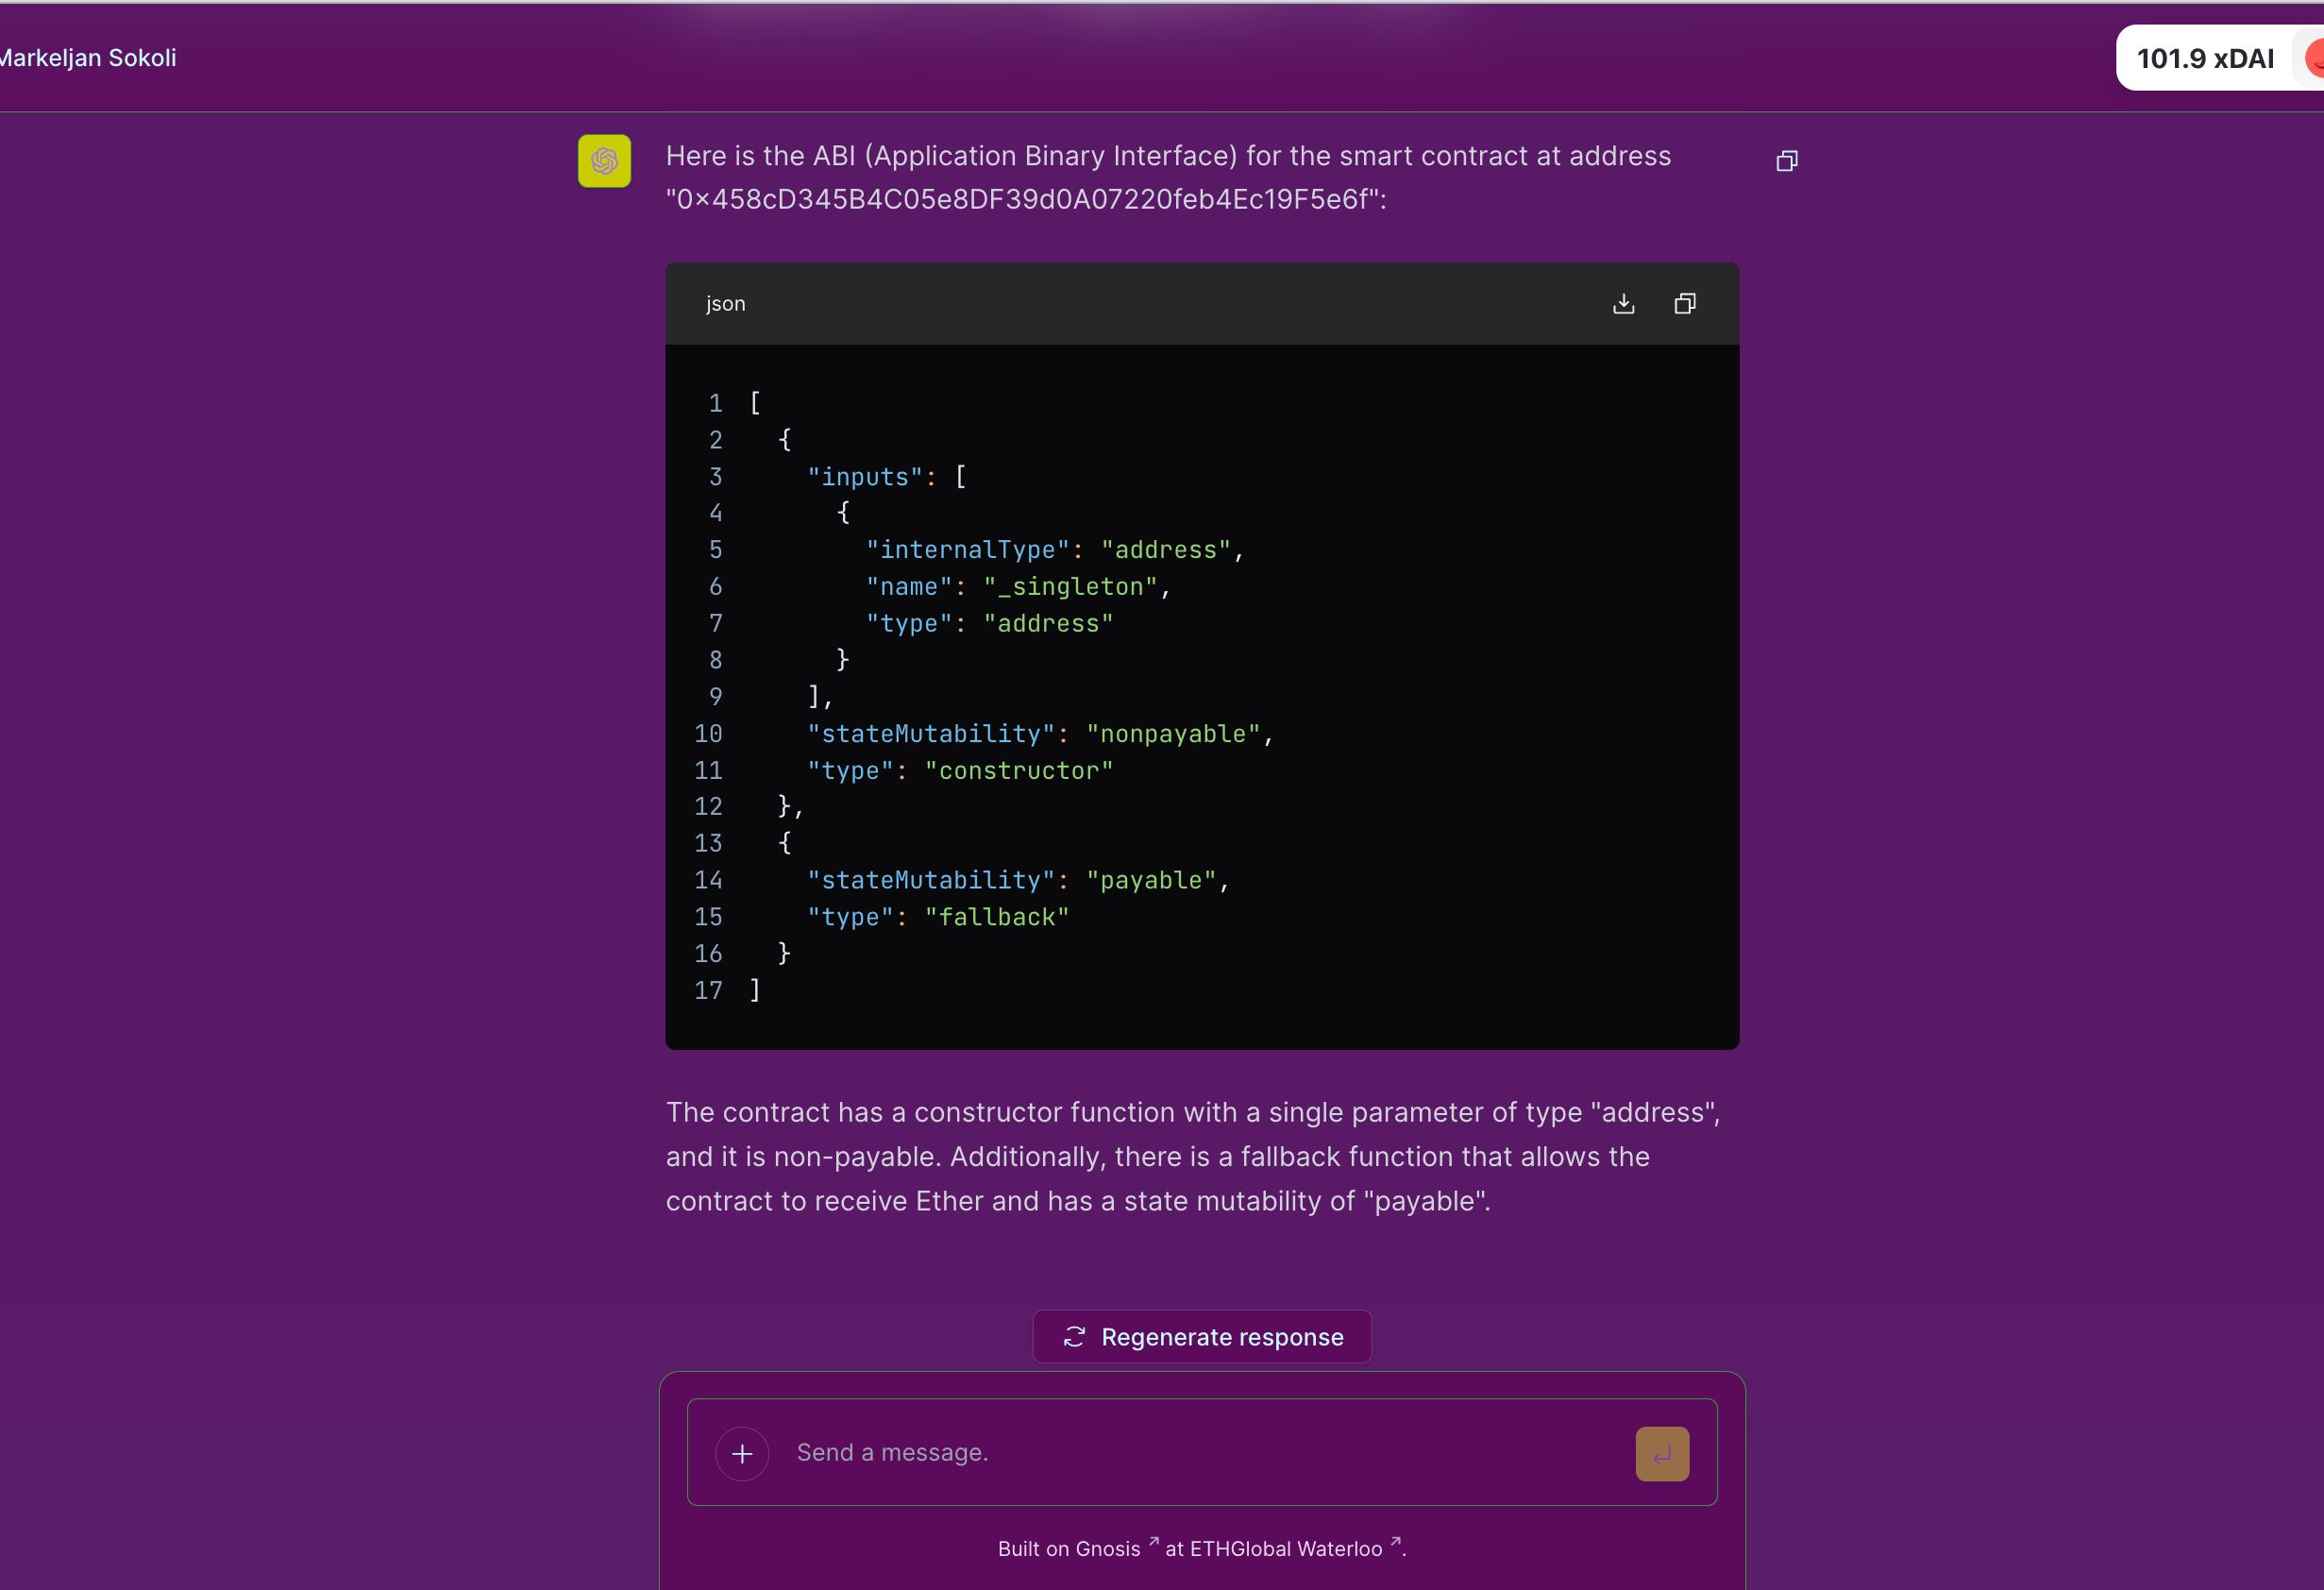
Task: Click code line "type": "constructor"
Action: click(x=960, y=771)
